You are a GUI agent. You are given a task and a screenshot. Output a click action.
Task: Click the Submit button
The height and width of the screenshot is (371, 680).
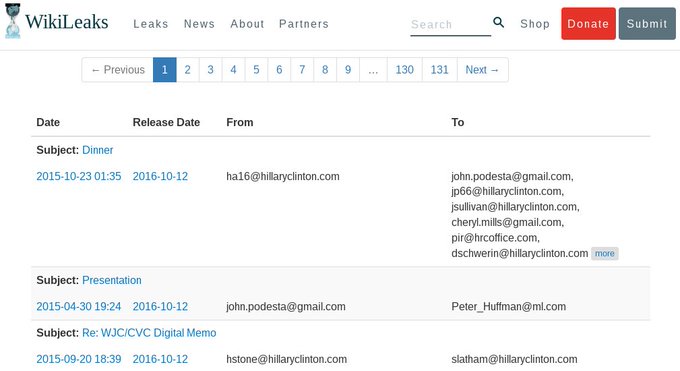647,24
